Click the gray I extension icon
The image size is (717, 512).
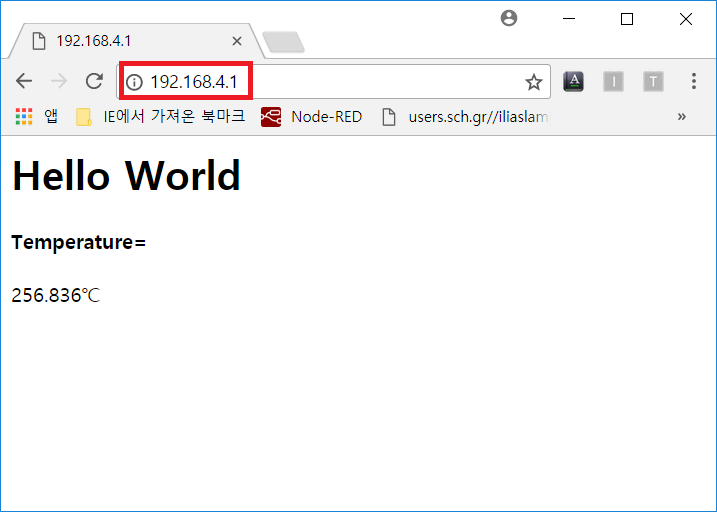click(x=613, y=82)
